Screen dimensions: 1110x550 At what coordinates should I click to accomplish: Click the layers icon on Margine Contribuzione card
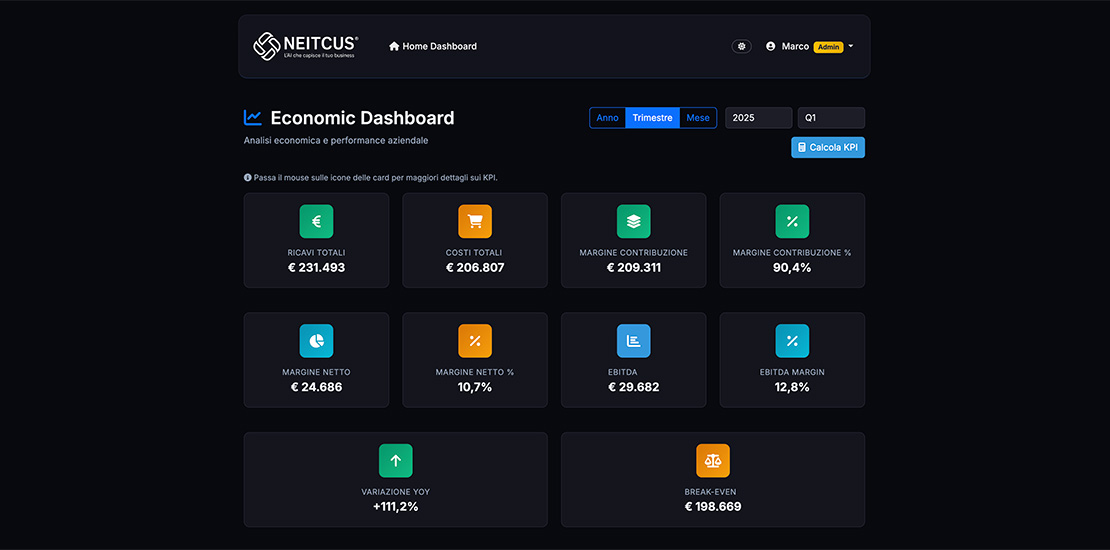click(x=634, y=222)
